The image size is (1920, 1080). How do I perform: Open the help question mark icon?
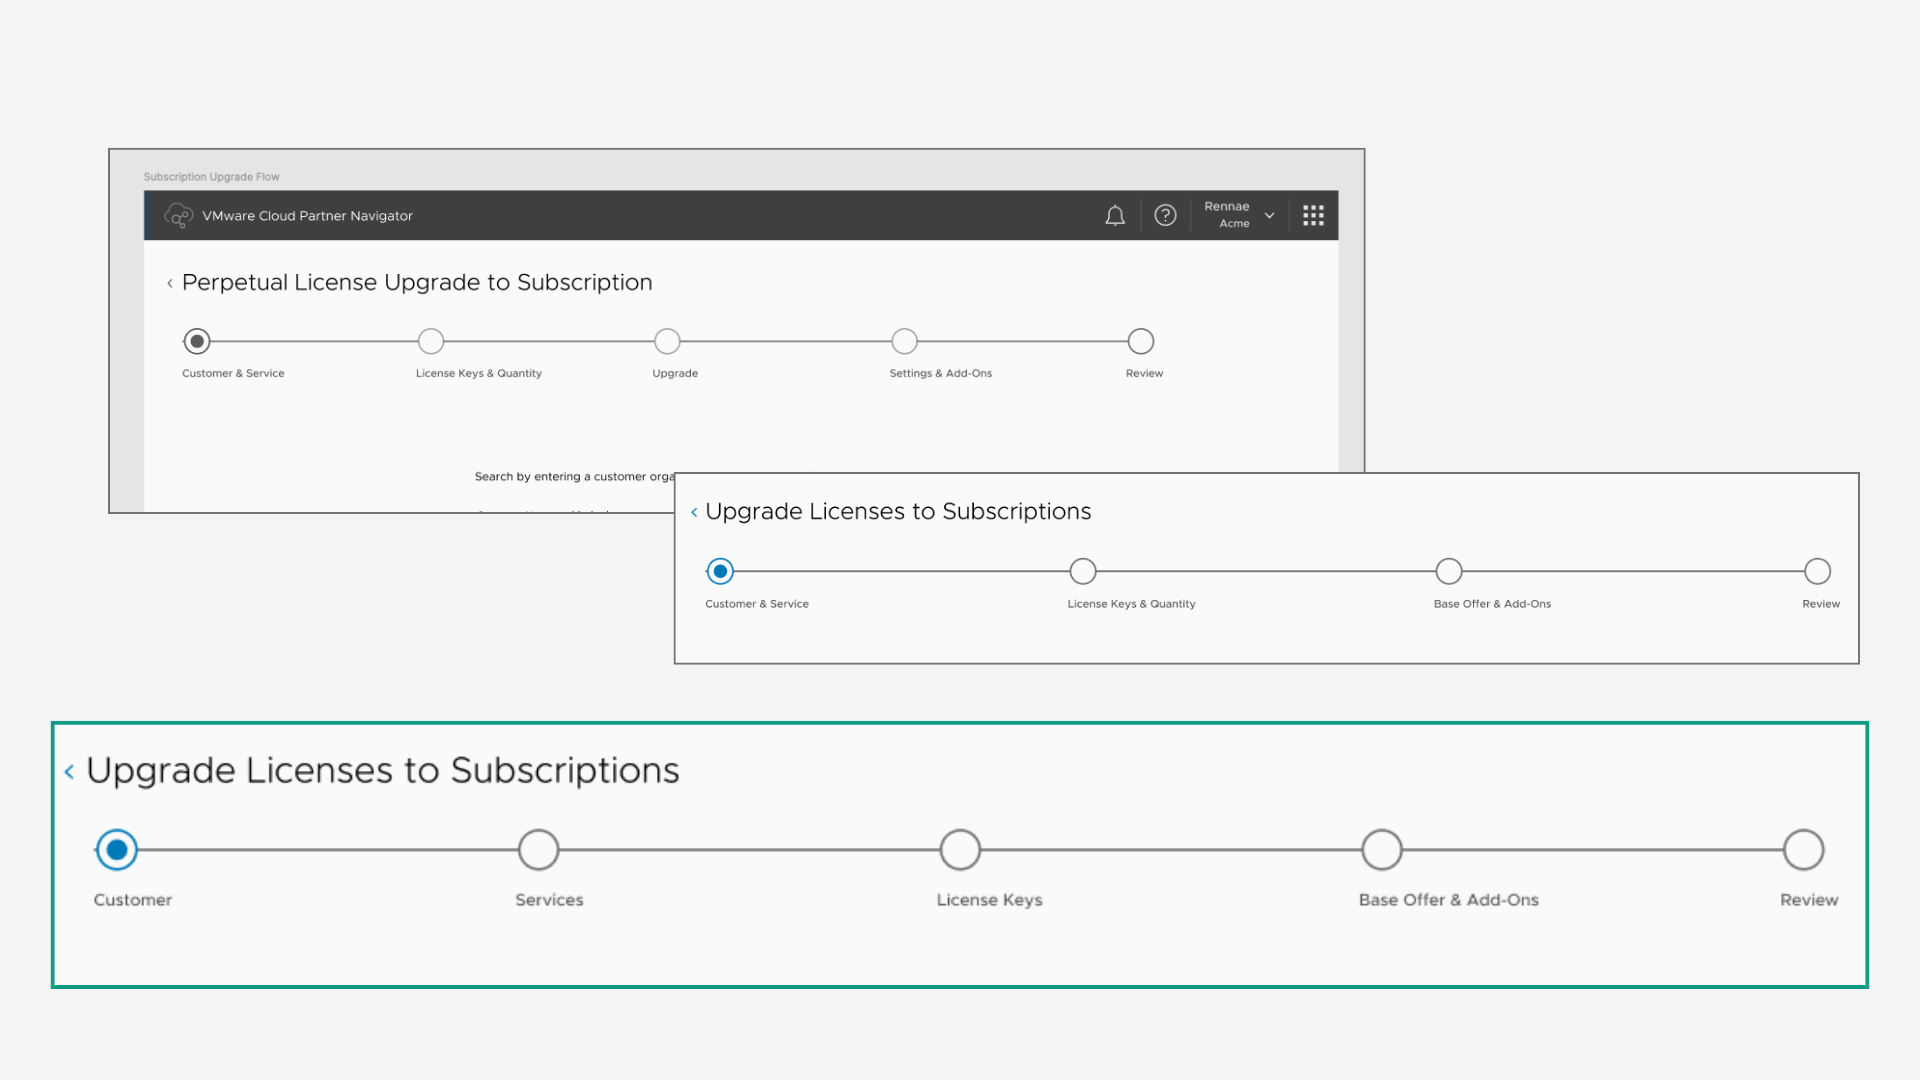[1165, 216]
